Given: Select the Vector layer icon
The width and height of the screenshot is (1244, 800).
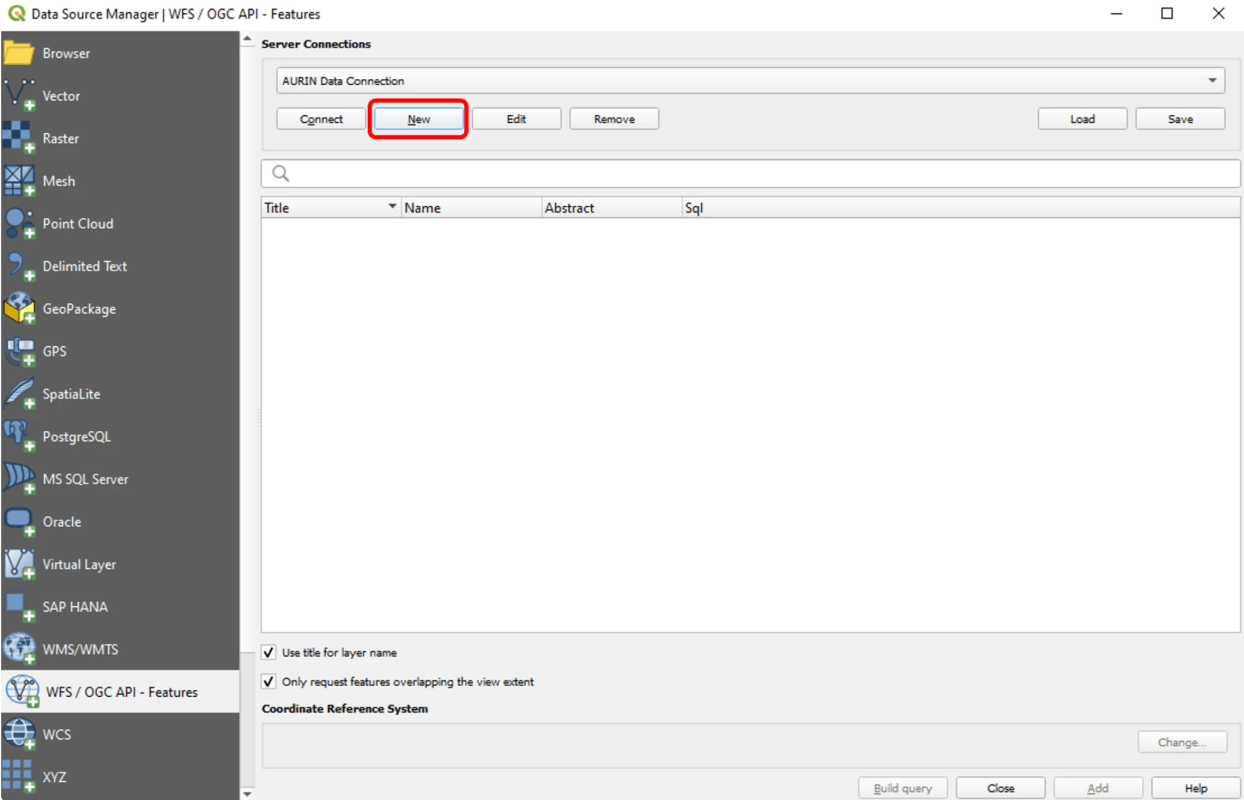Looking at the screenshot, I should 19,96.
